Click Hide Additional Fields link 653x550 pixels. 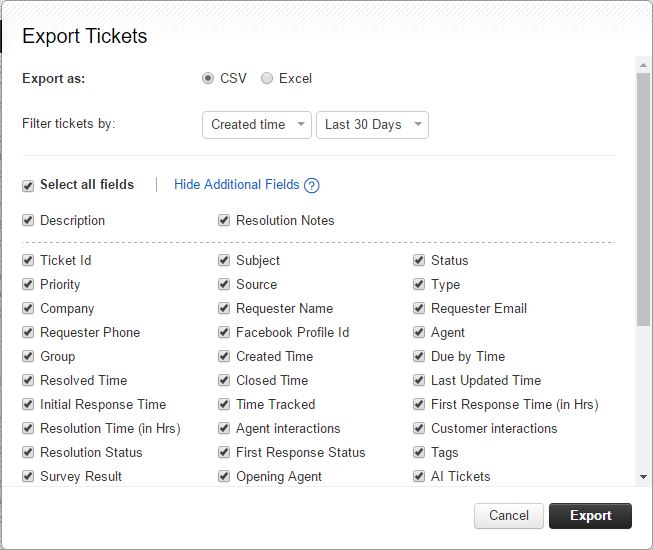pyautogui.click(x=237, y=184)
